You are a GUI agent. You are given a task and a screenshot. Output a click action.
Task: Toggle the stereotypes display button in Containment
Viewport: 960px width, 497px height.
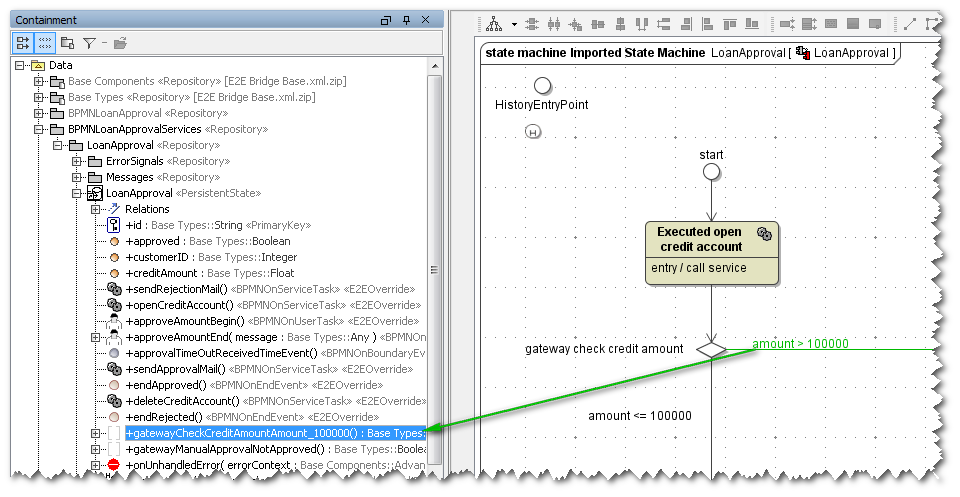point(45,42)
